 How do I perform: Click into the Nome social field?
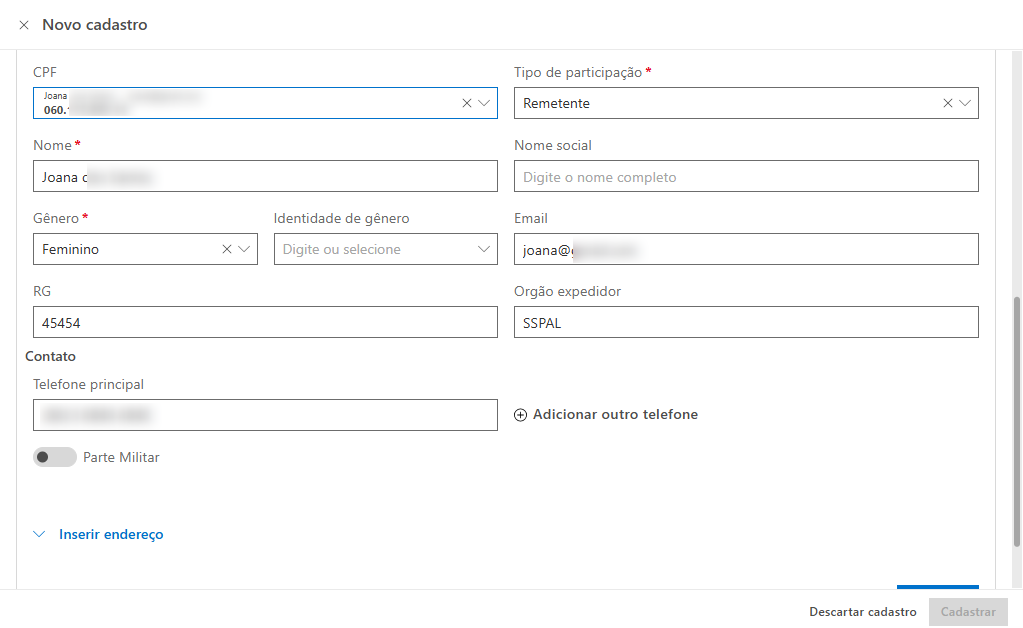746,177
